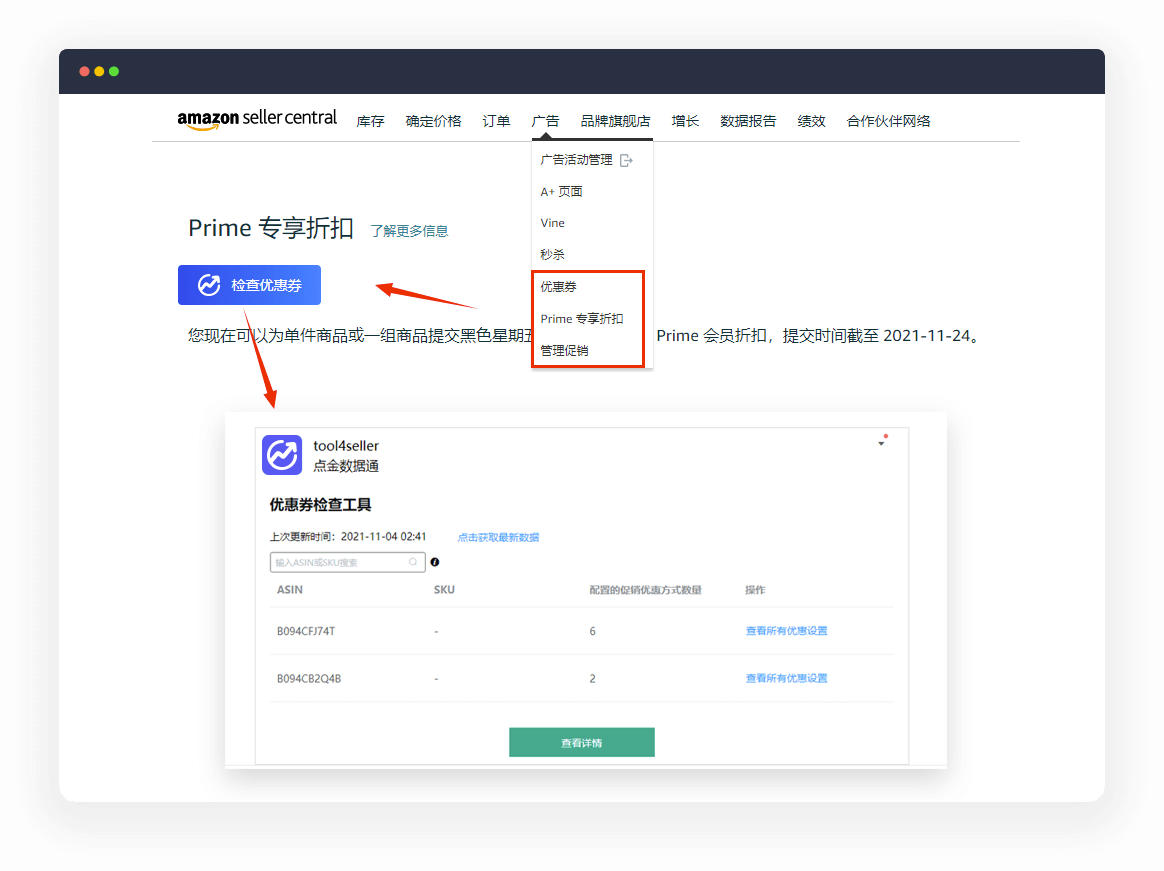Open 查看所有优惠设置 for B094CFJ74T

tap(786, 631)
